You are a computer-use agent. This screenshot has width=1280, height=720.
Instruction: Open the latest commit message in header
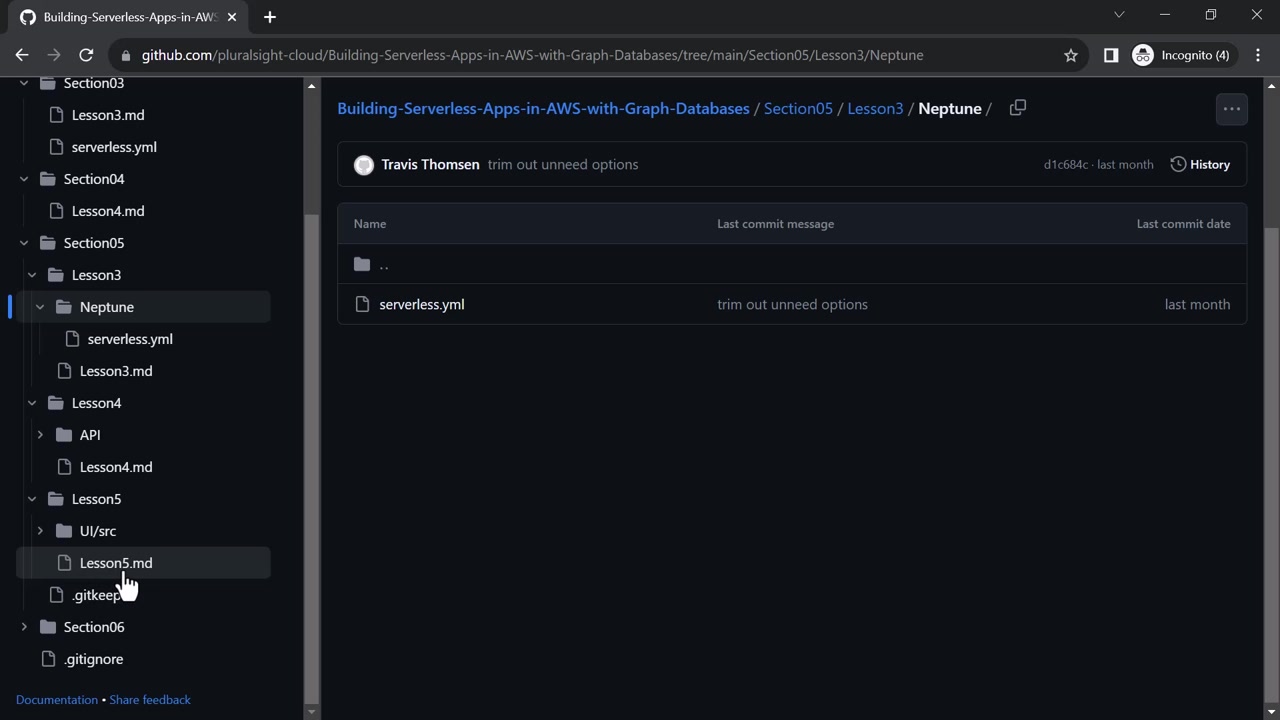563,164
